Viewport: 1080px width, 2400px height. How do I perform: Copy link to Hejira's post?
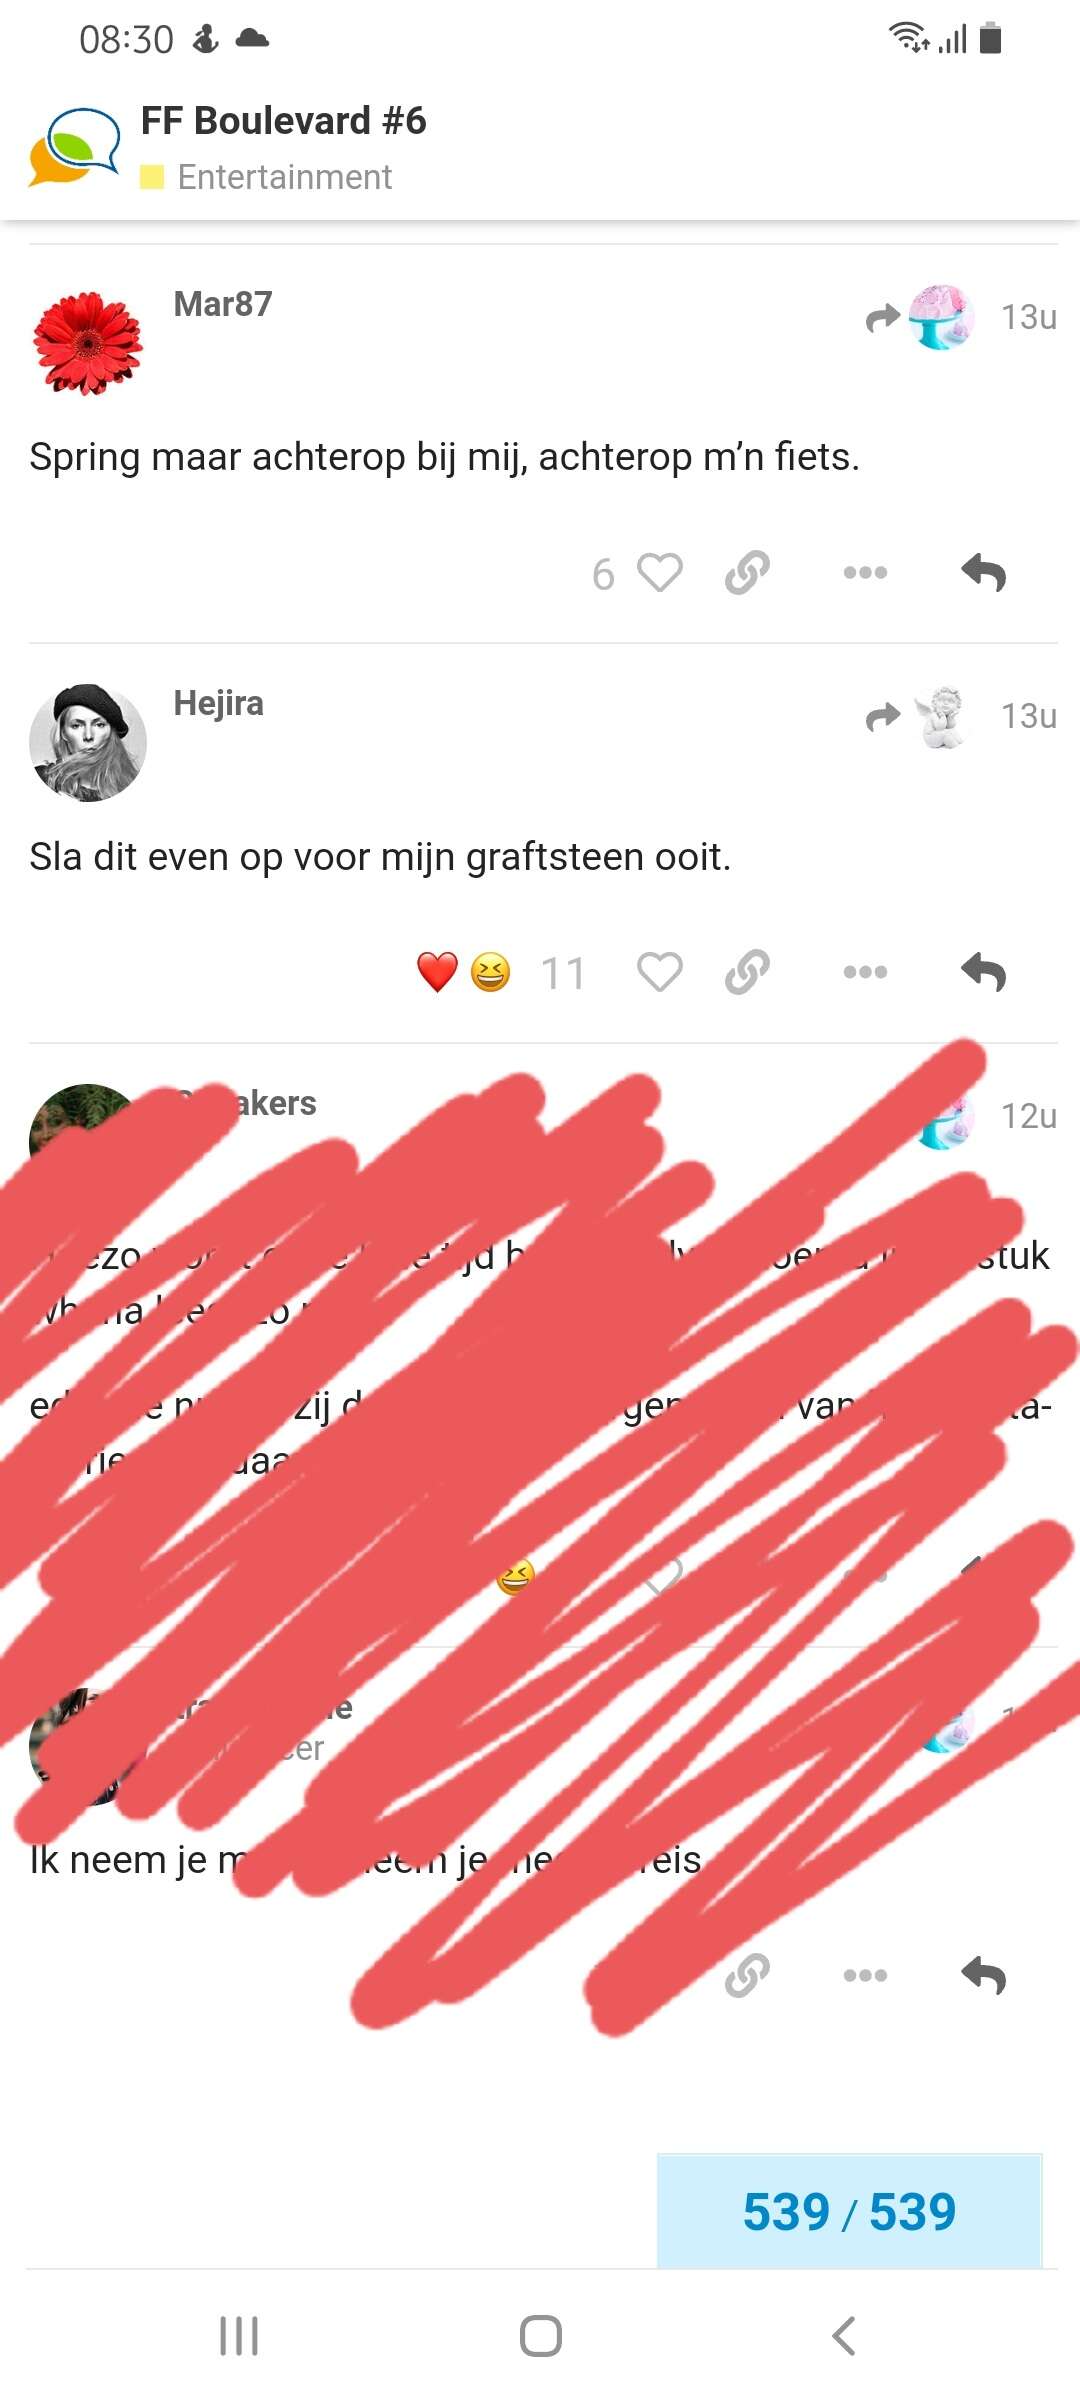click(x=747, y=972)
